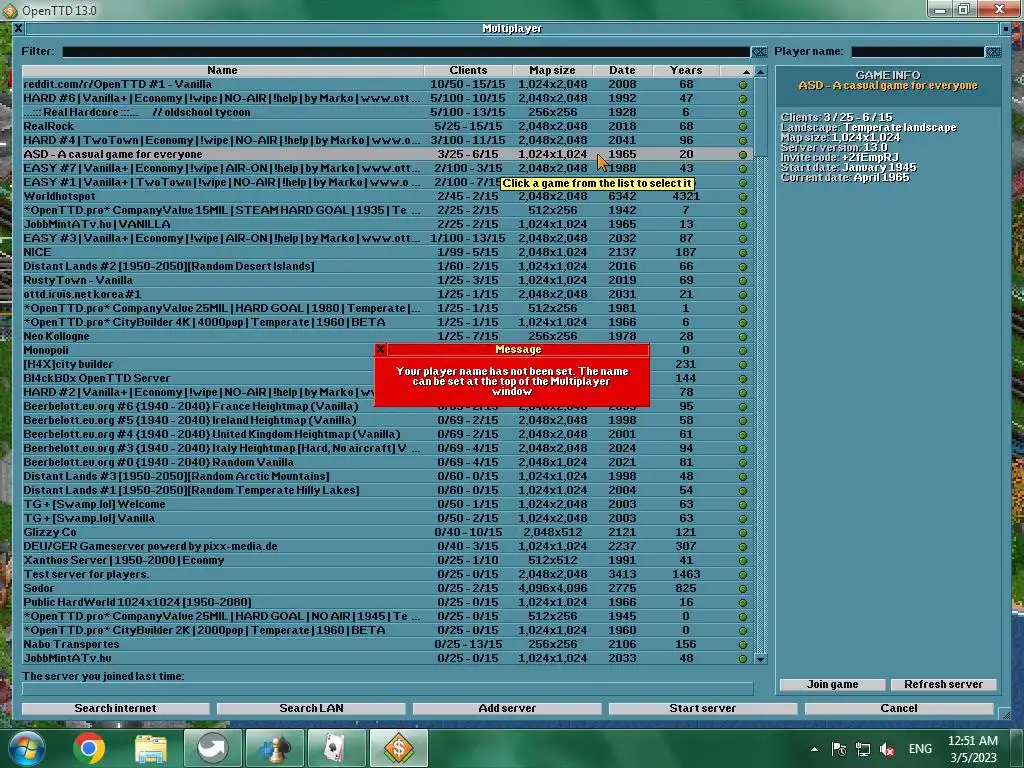1024x768 pixels.
Task: Select the Real Hardcore oldschool tycoon server
Action: coord(387,112)
